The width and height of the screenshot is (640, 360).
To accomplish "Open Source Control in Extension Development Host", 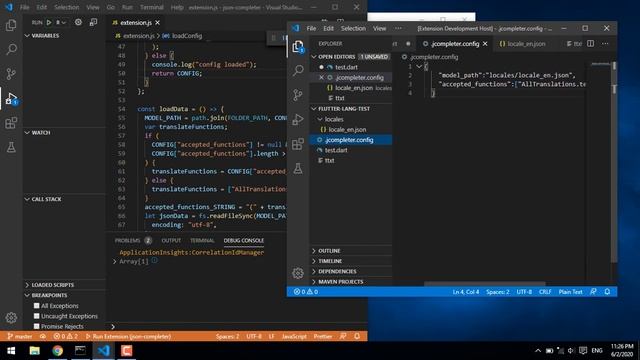I will pyautogui.click(x=298, y=95).
